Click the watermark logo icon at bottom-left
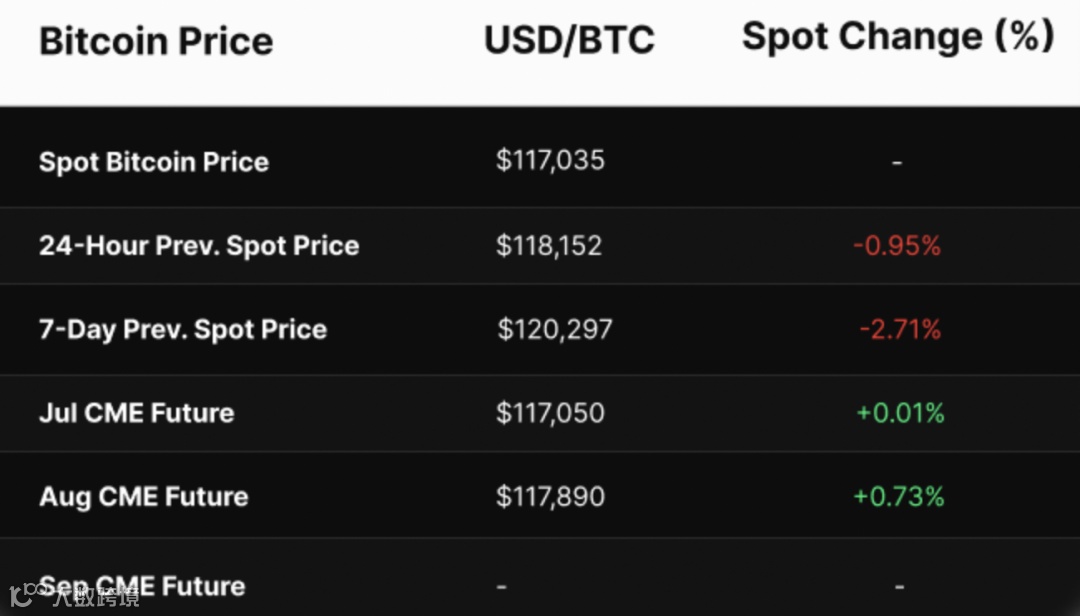 click(20, 596)
